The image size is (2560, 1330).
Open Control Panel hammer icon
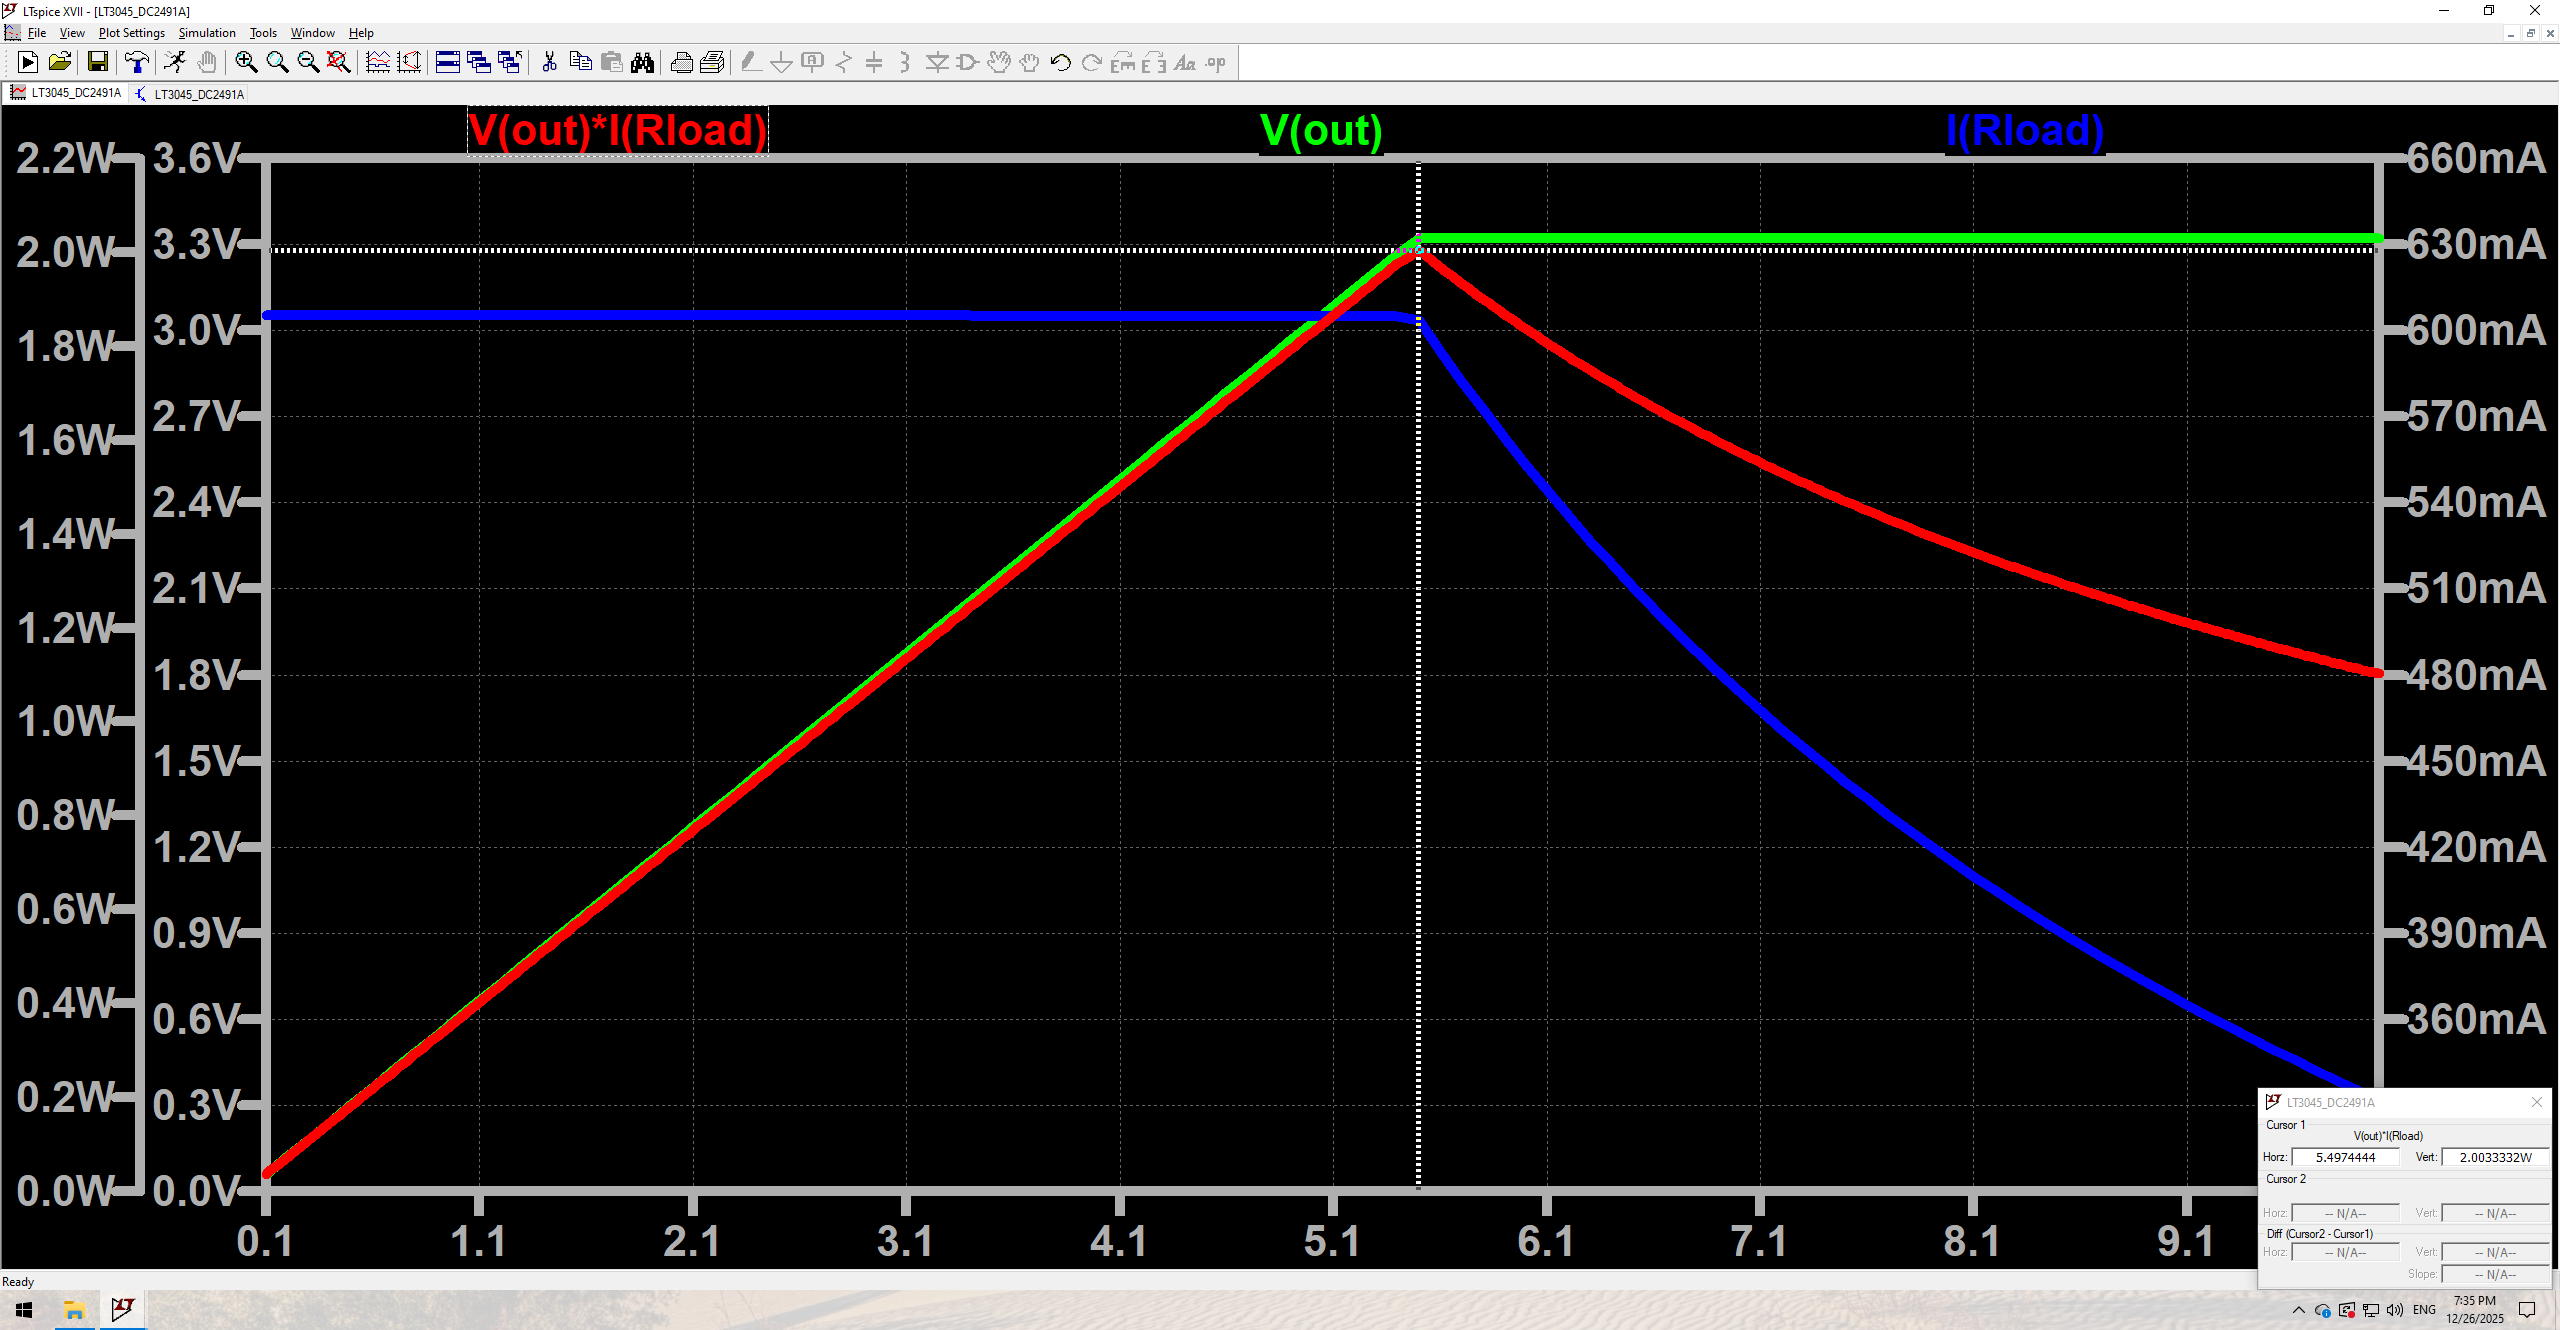(x=137, y=63)
